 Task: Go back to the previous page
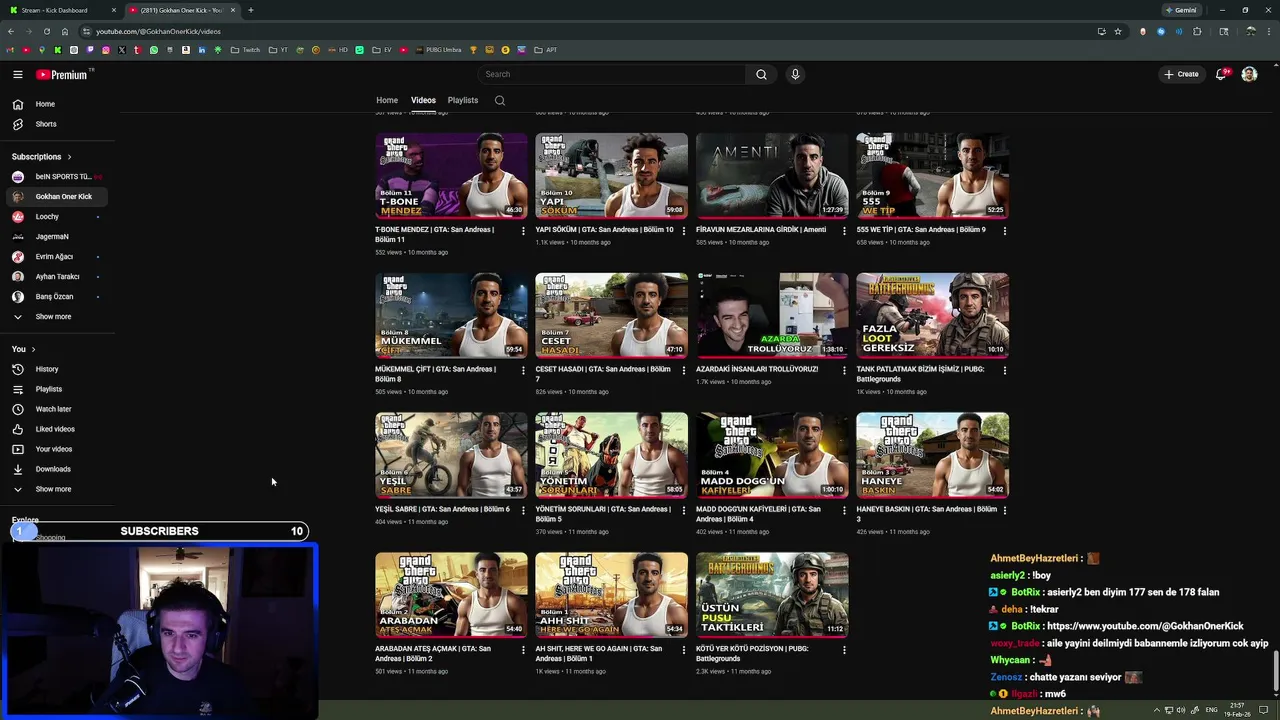(10, 31)
